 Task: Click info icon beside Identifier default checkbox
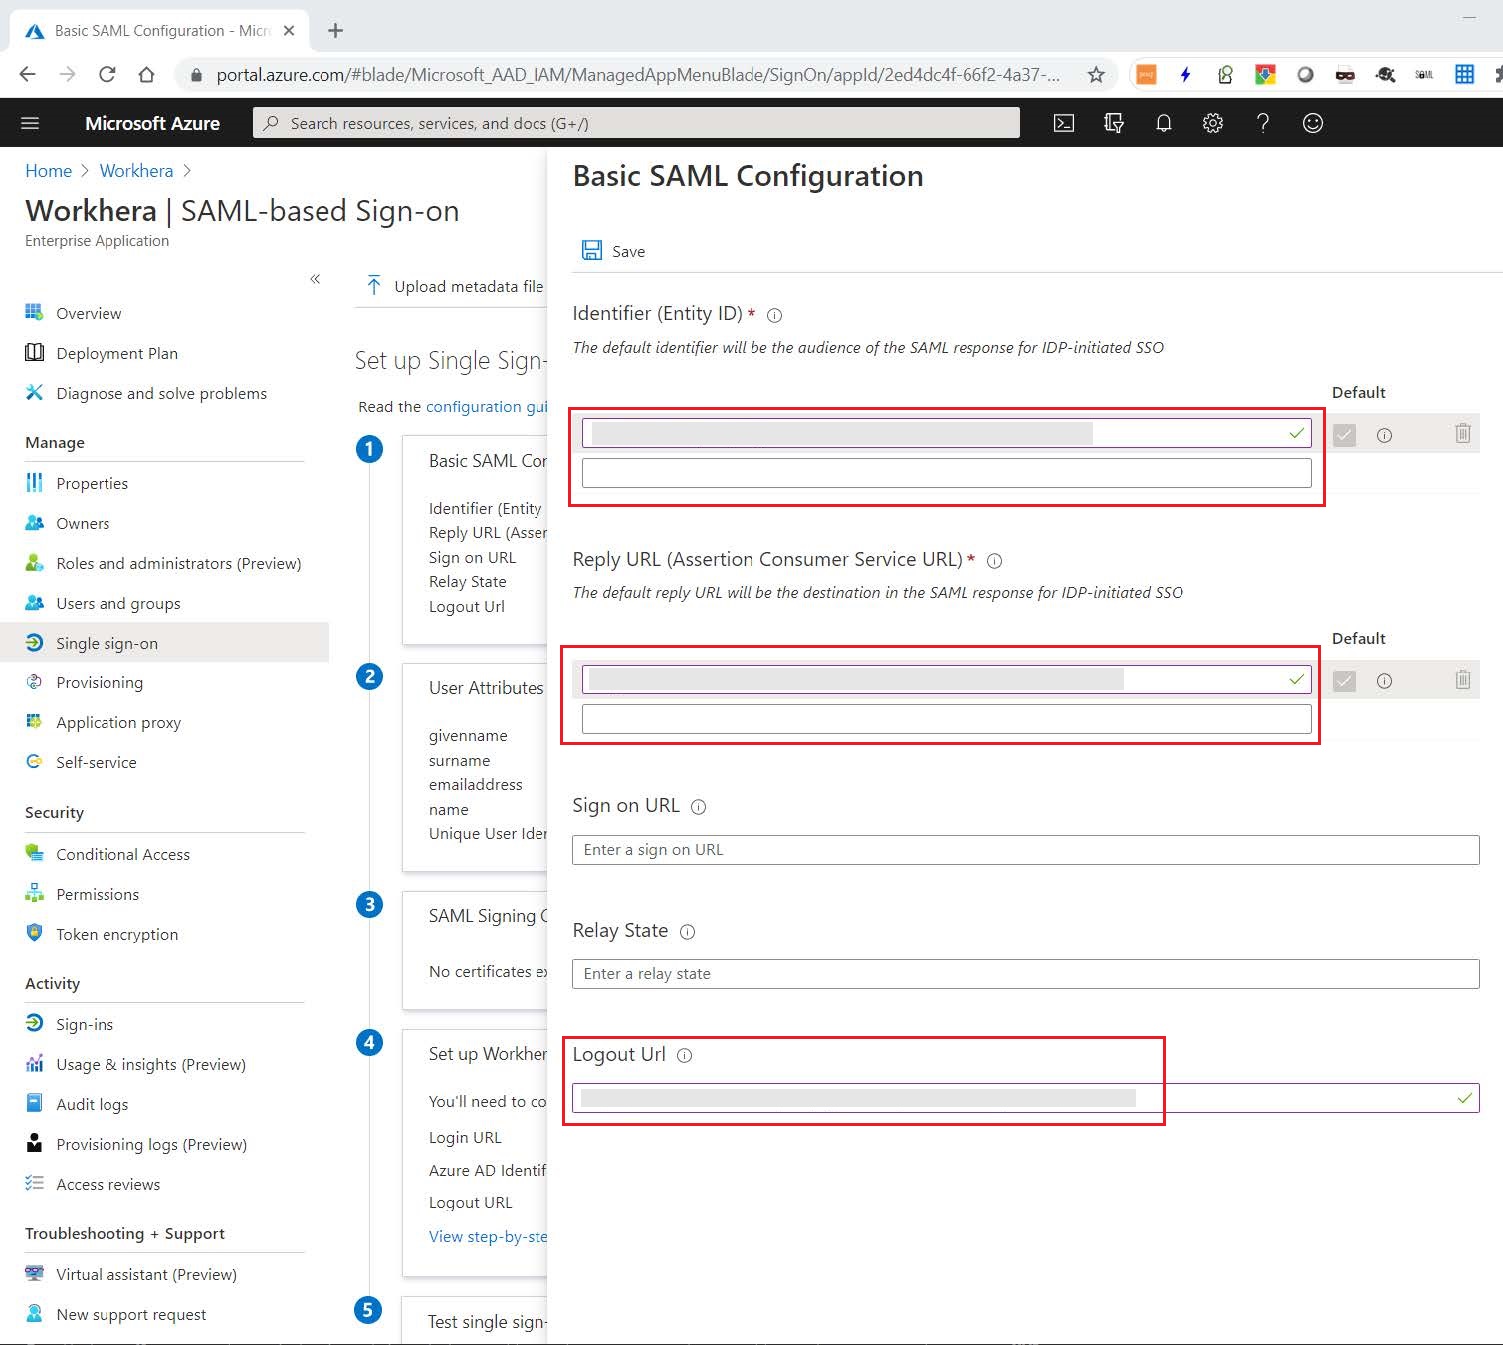tap(1384, 435)
